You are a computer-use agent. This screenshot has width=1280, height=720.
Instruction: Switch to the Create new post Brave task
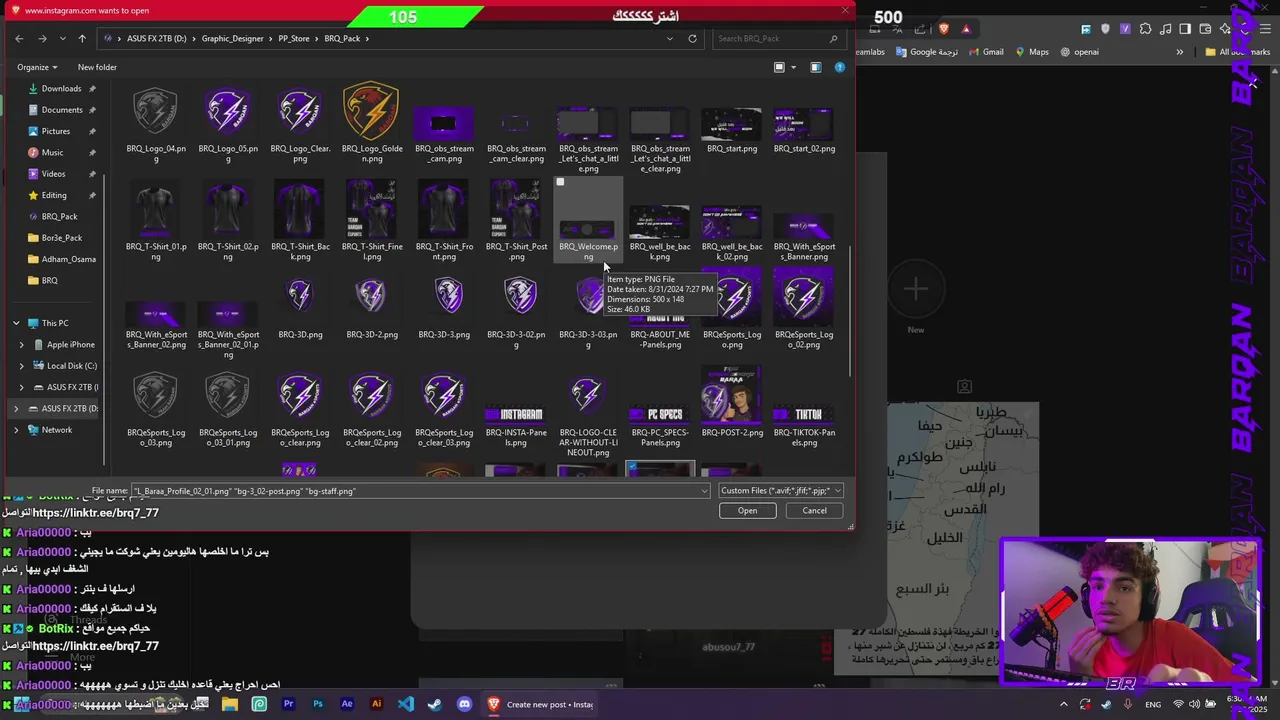[540, 704]
